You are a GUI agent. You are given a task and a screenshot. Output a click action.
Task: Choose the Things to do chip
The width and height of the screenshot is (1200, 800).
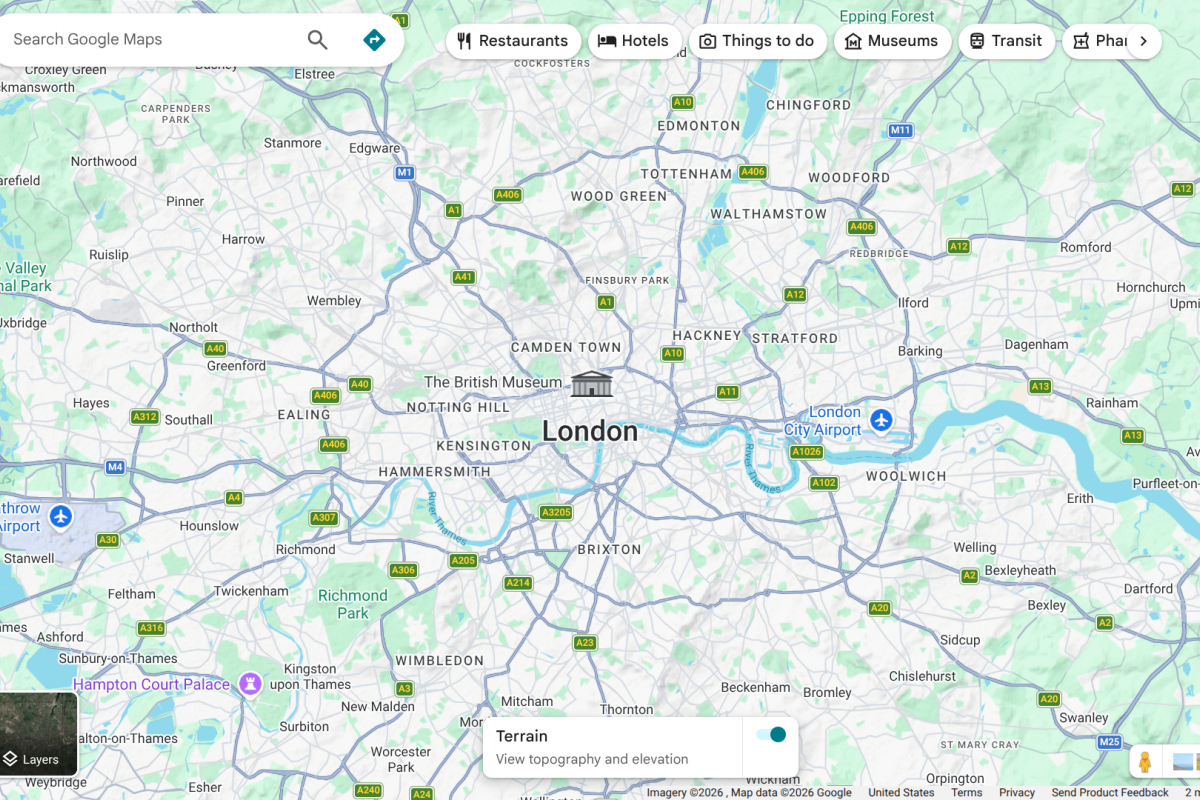(x=757, y=41)
